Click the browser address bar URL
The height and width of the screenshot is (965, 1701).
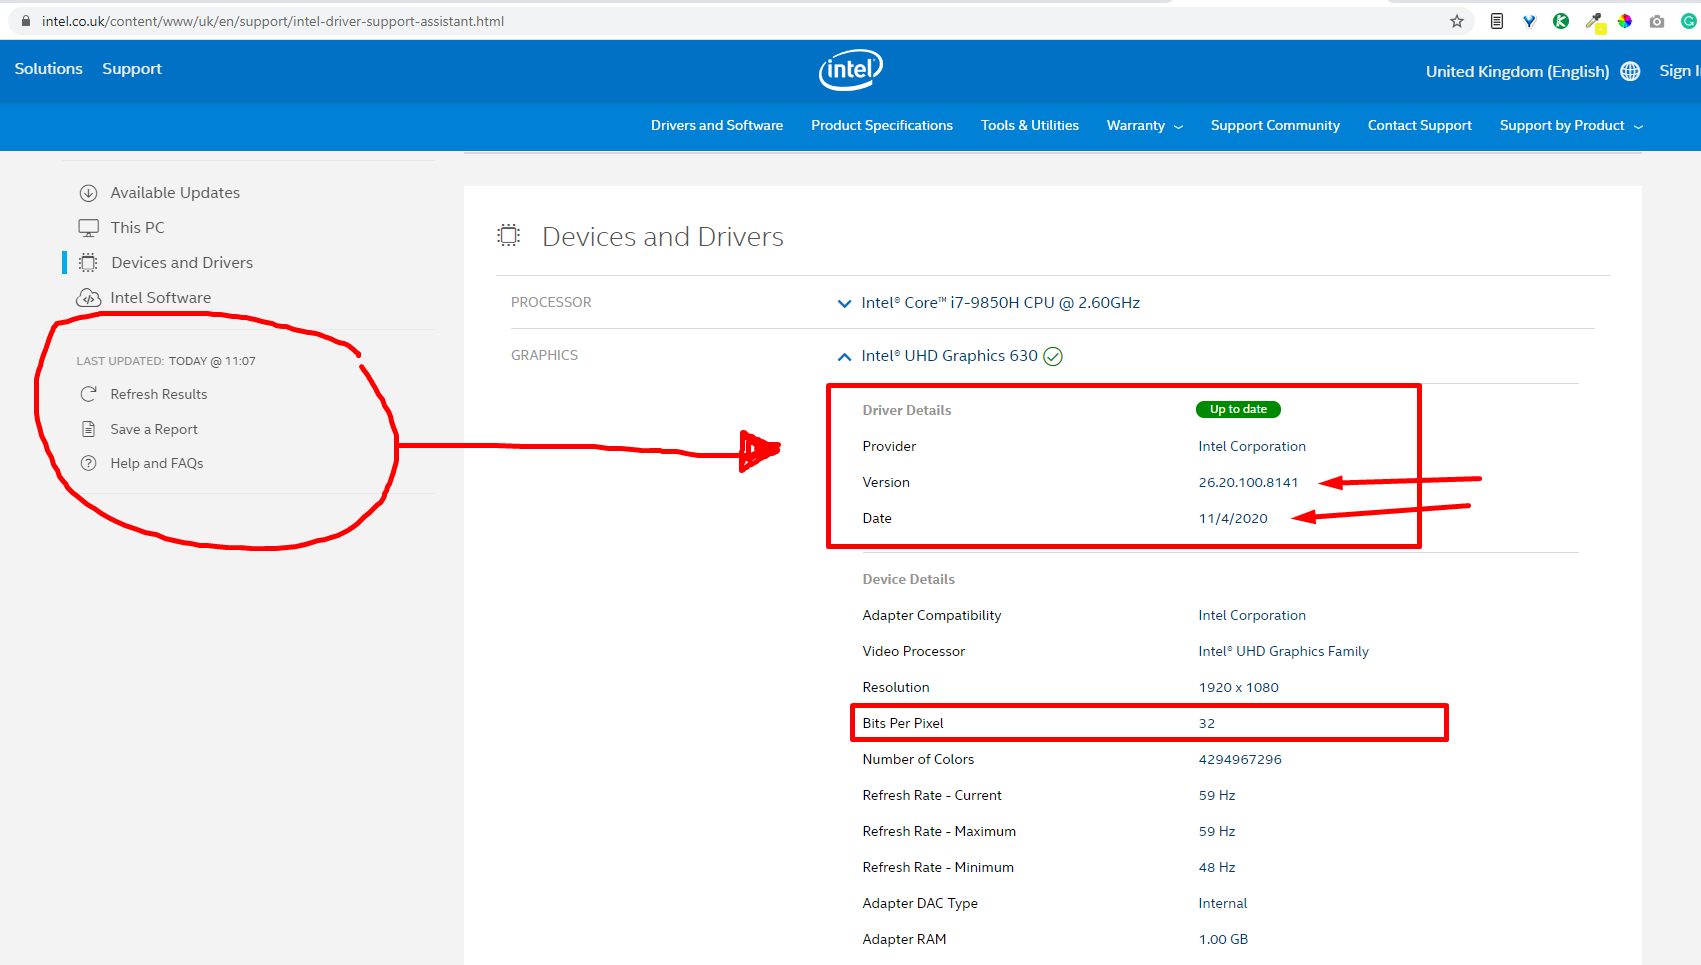pos(273,21)
